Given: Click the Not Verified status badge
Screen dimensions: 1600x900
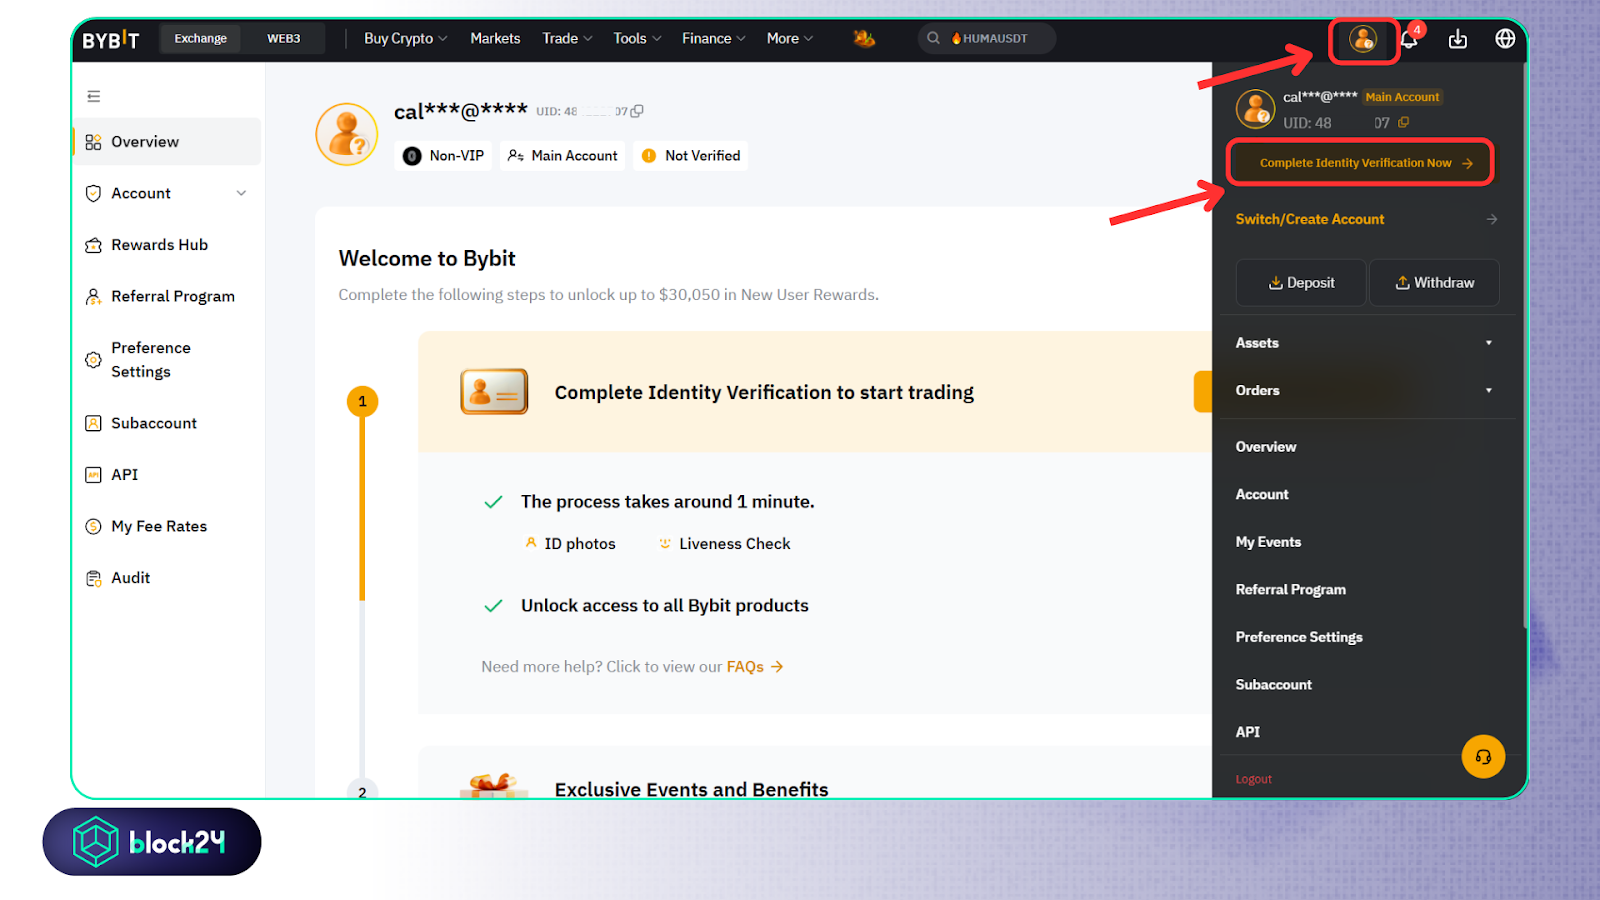Looking at the screenshot, I should 691,156.
